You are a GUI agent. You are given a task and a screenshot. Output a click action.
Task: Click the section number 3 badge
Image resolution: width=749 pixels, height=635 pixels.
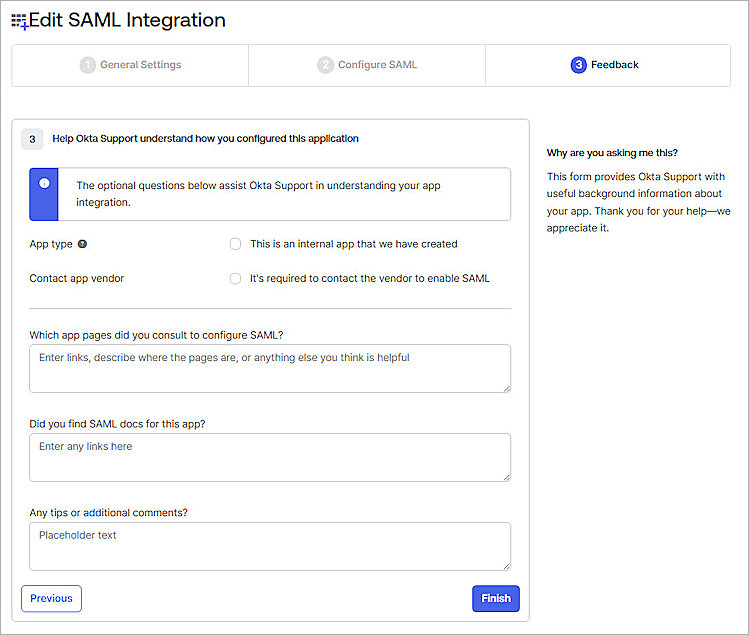click(x=32, y=140)
